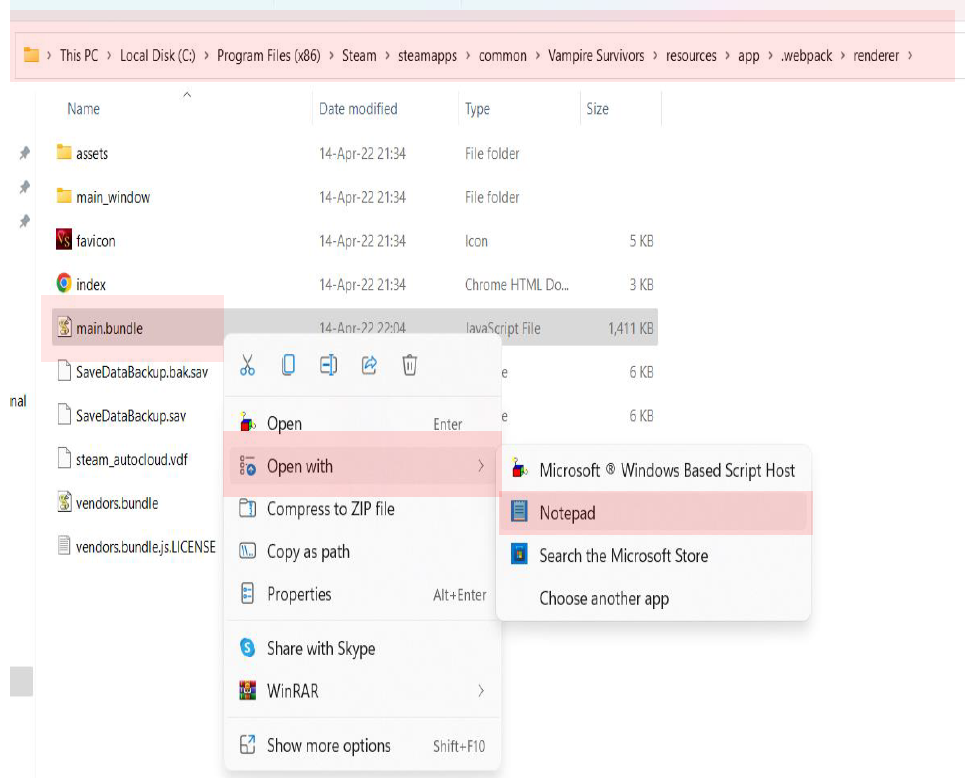This screenshot has height=778, width=965.
Task: Select Microsoft Windows Based Script Host
Action: (655, 470)
